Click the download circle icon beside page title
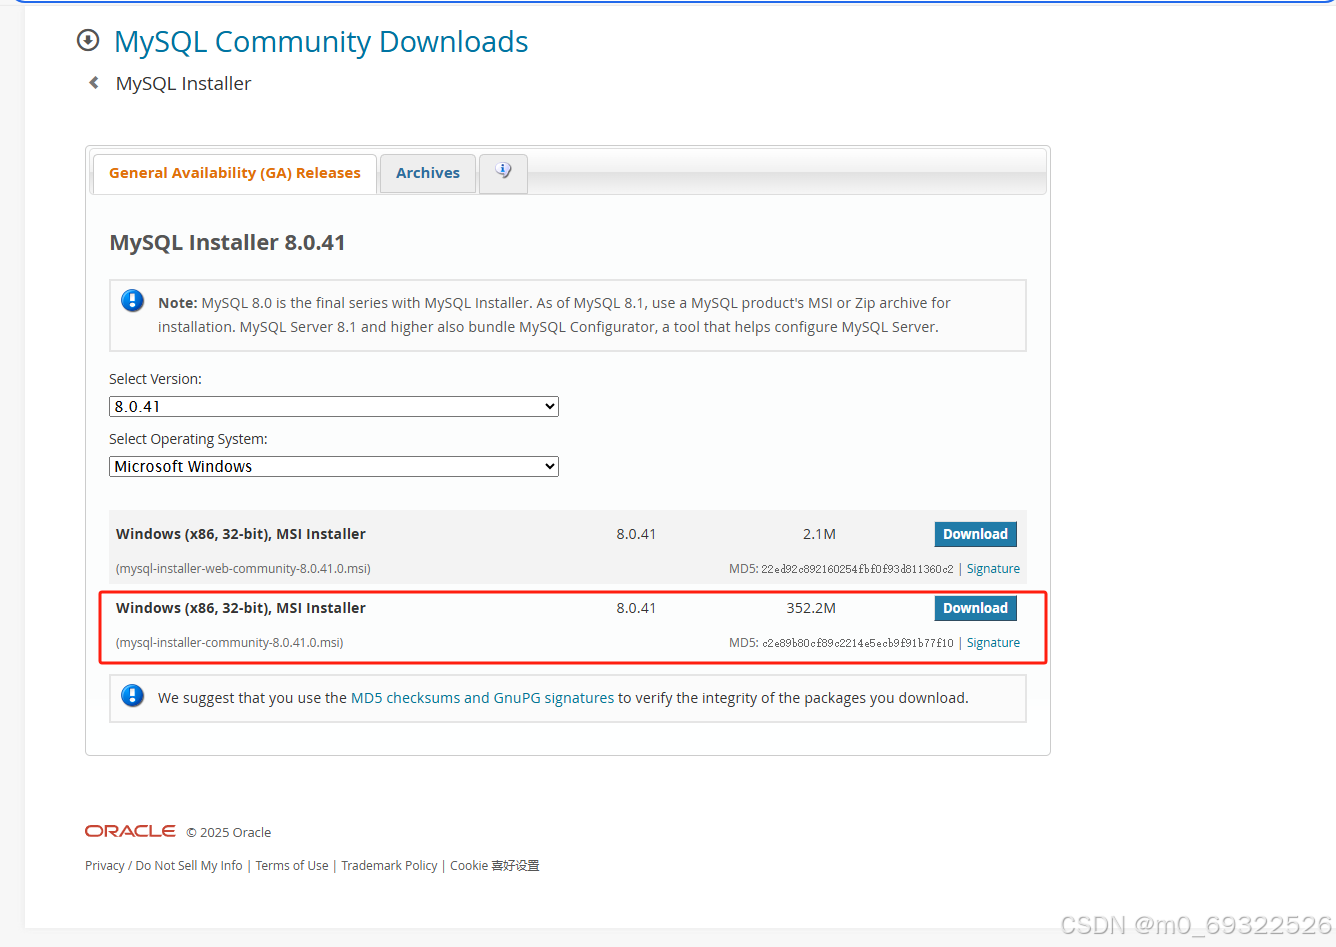 point(88,41)
